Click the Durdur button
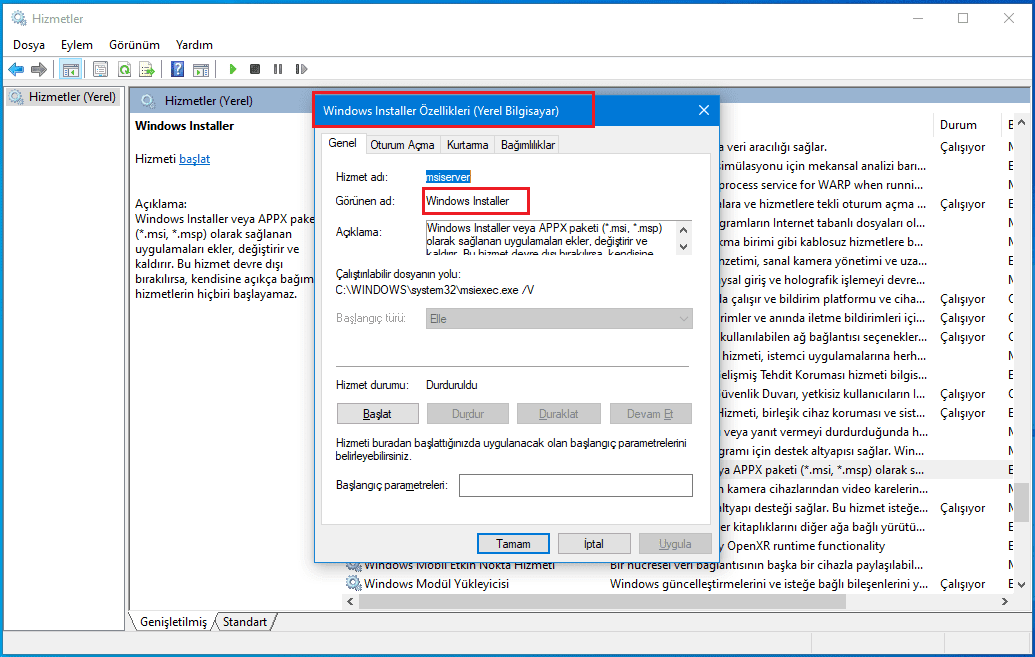The height and width of the screenshot is (657, 1035). [468, 414]
